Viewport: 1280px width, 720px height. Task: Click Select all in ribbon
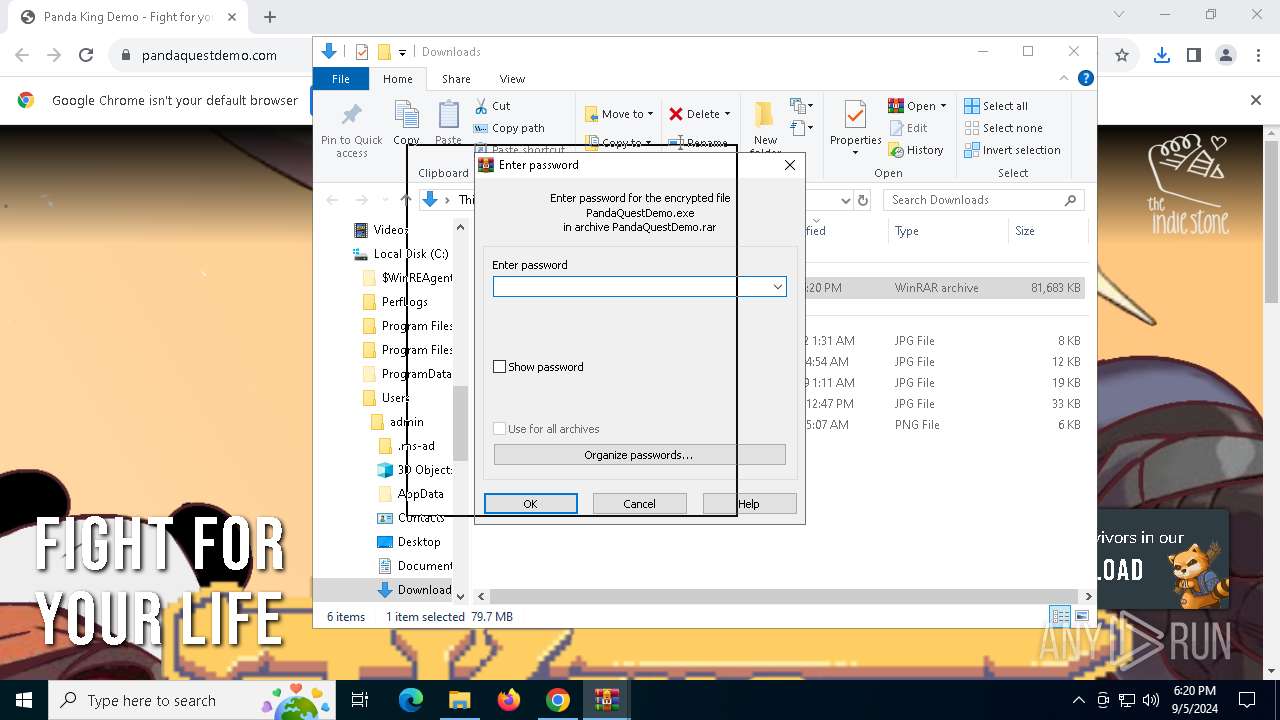point(996,106)
